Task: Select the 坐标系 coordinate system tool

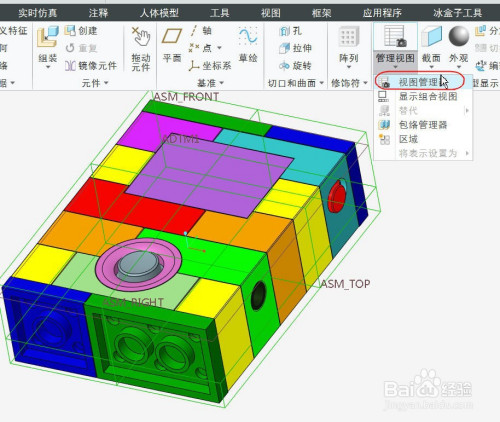Action: point(210,66)
